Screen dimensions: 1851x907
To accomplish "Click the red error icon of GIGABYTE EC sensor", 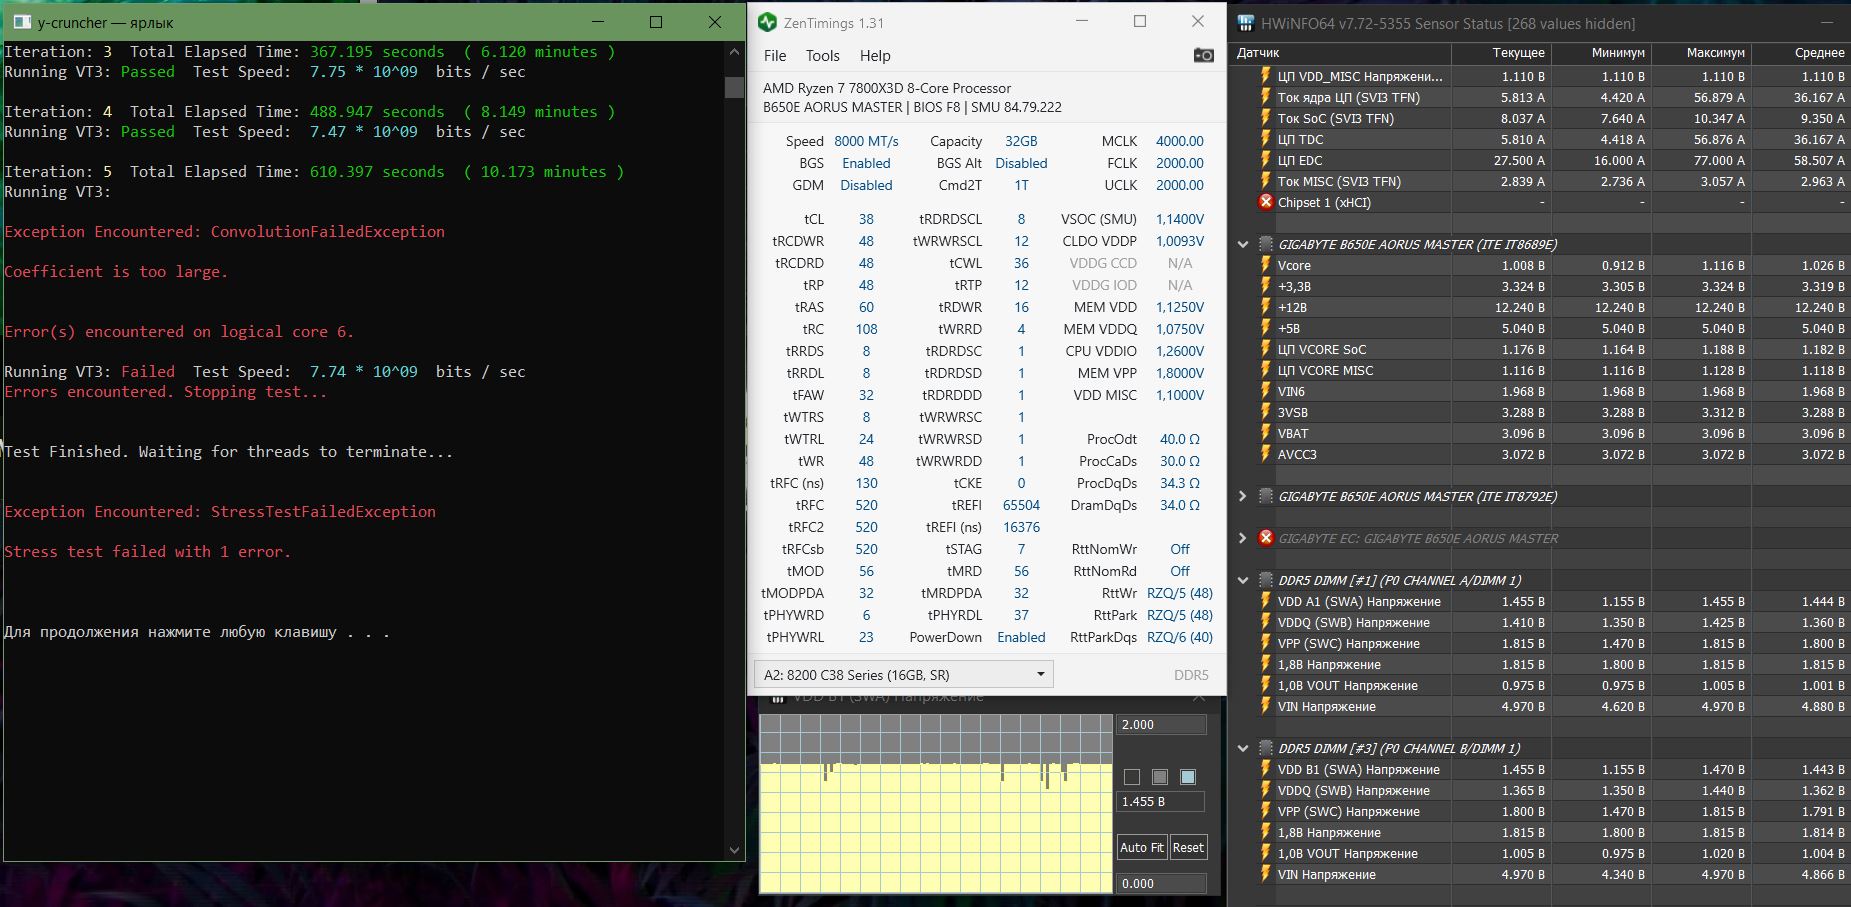I will pos(1265,538).
